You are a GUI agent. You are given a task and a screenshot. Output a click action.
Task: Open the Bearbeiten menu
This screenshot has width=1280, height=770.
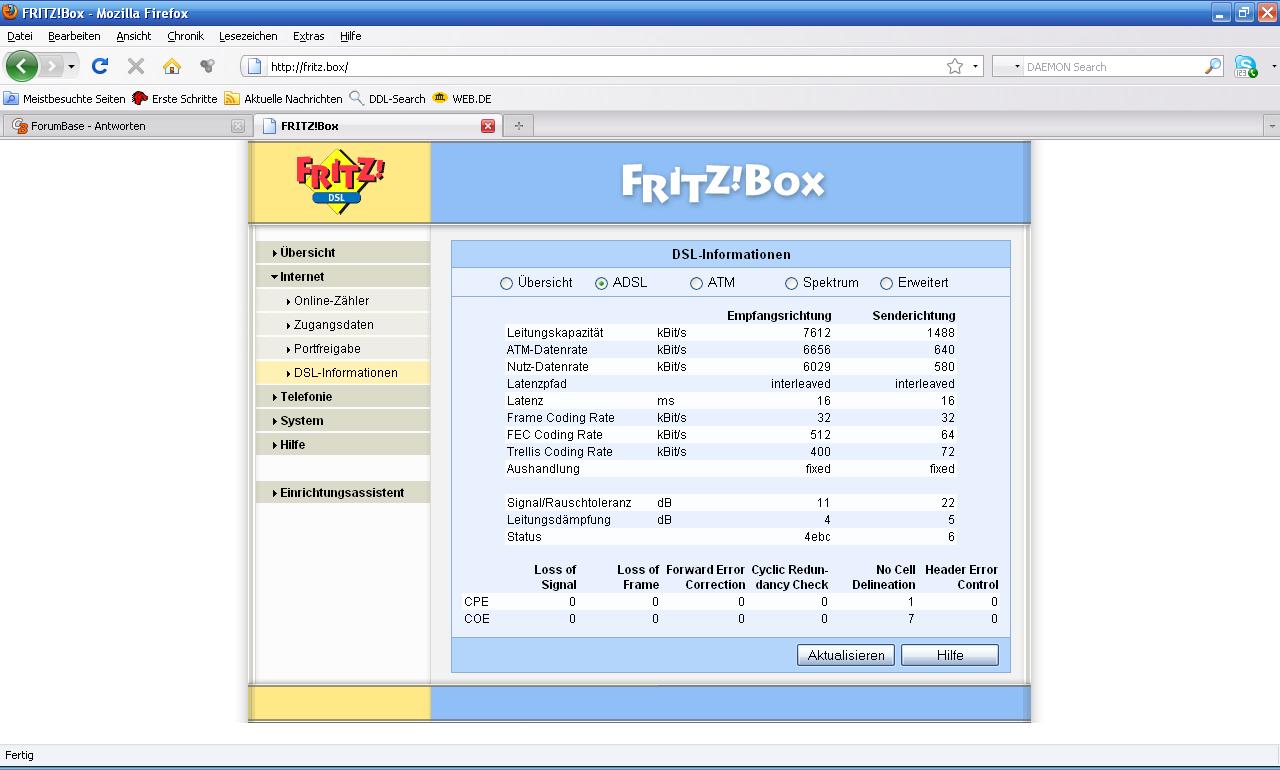coord(74,36)
